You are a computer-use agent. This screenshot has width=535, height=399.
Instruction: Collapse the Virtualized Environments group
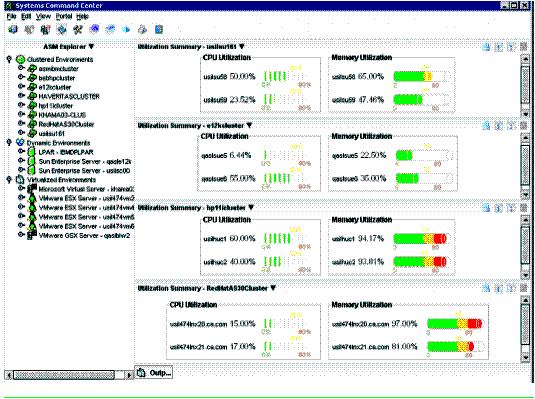(9, 180)
